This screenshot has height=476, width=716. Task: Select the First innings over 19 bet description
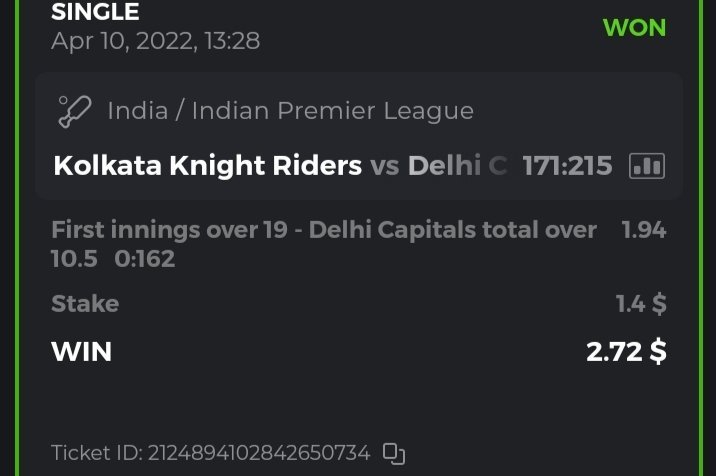click(x=323, y=230)
